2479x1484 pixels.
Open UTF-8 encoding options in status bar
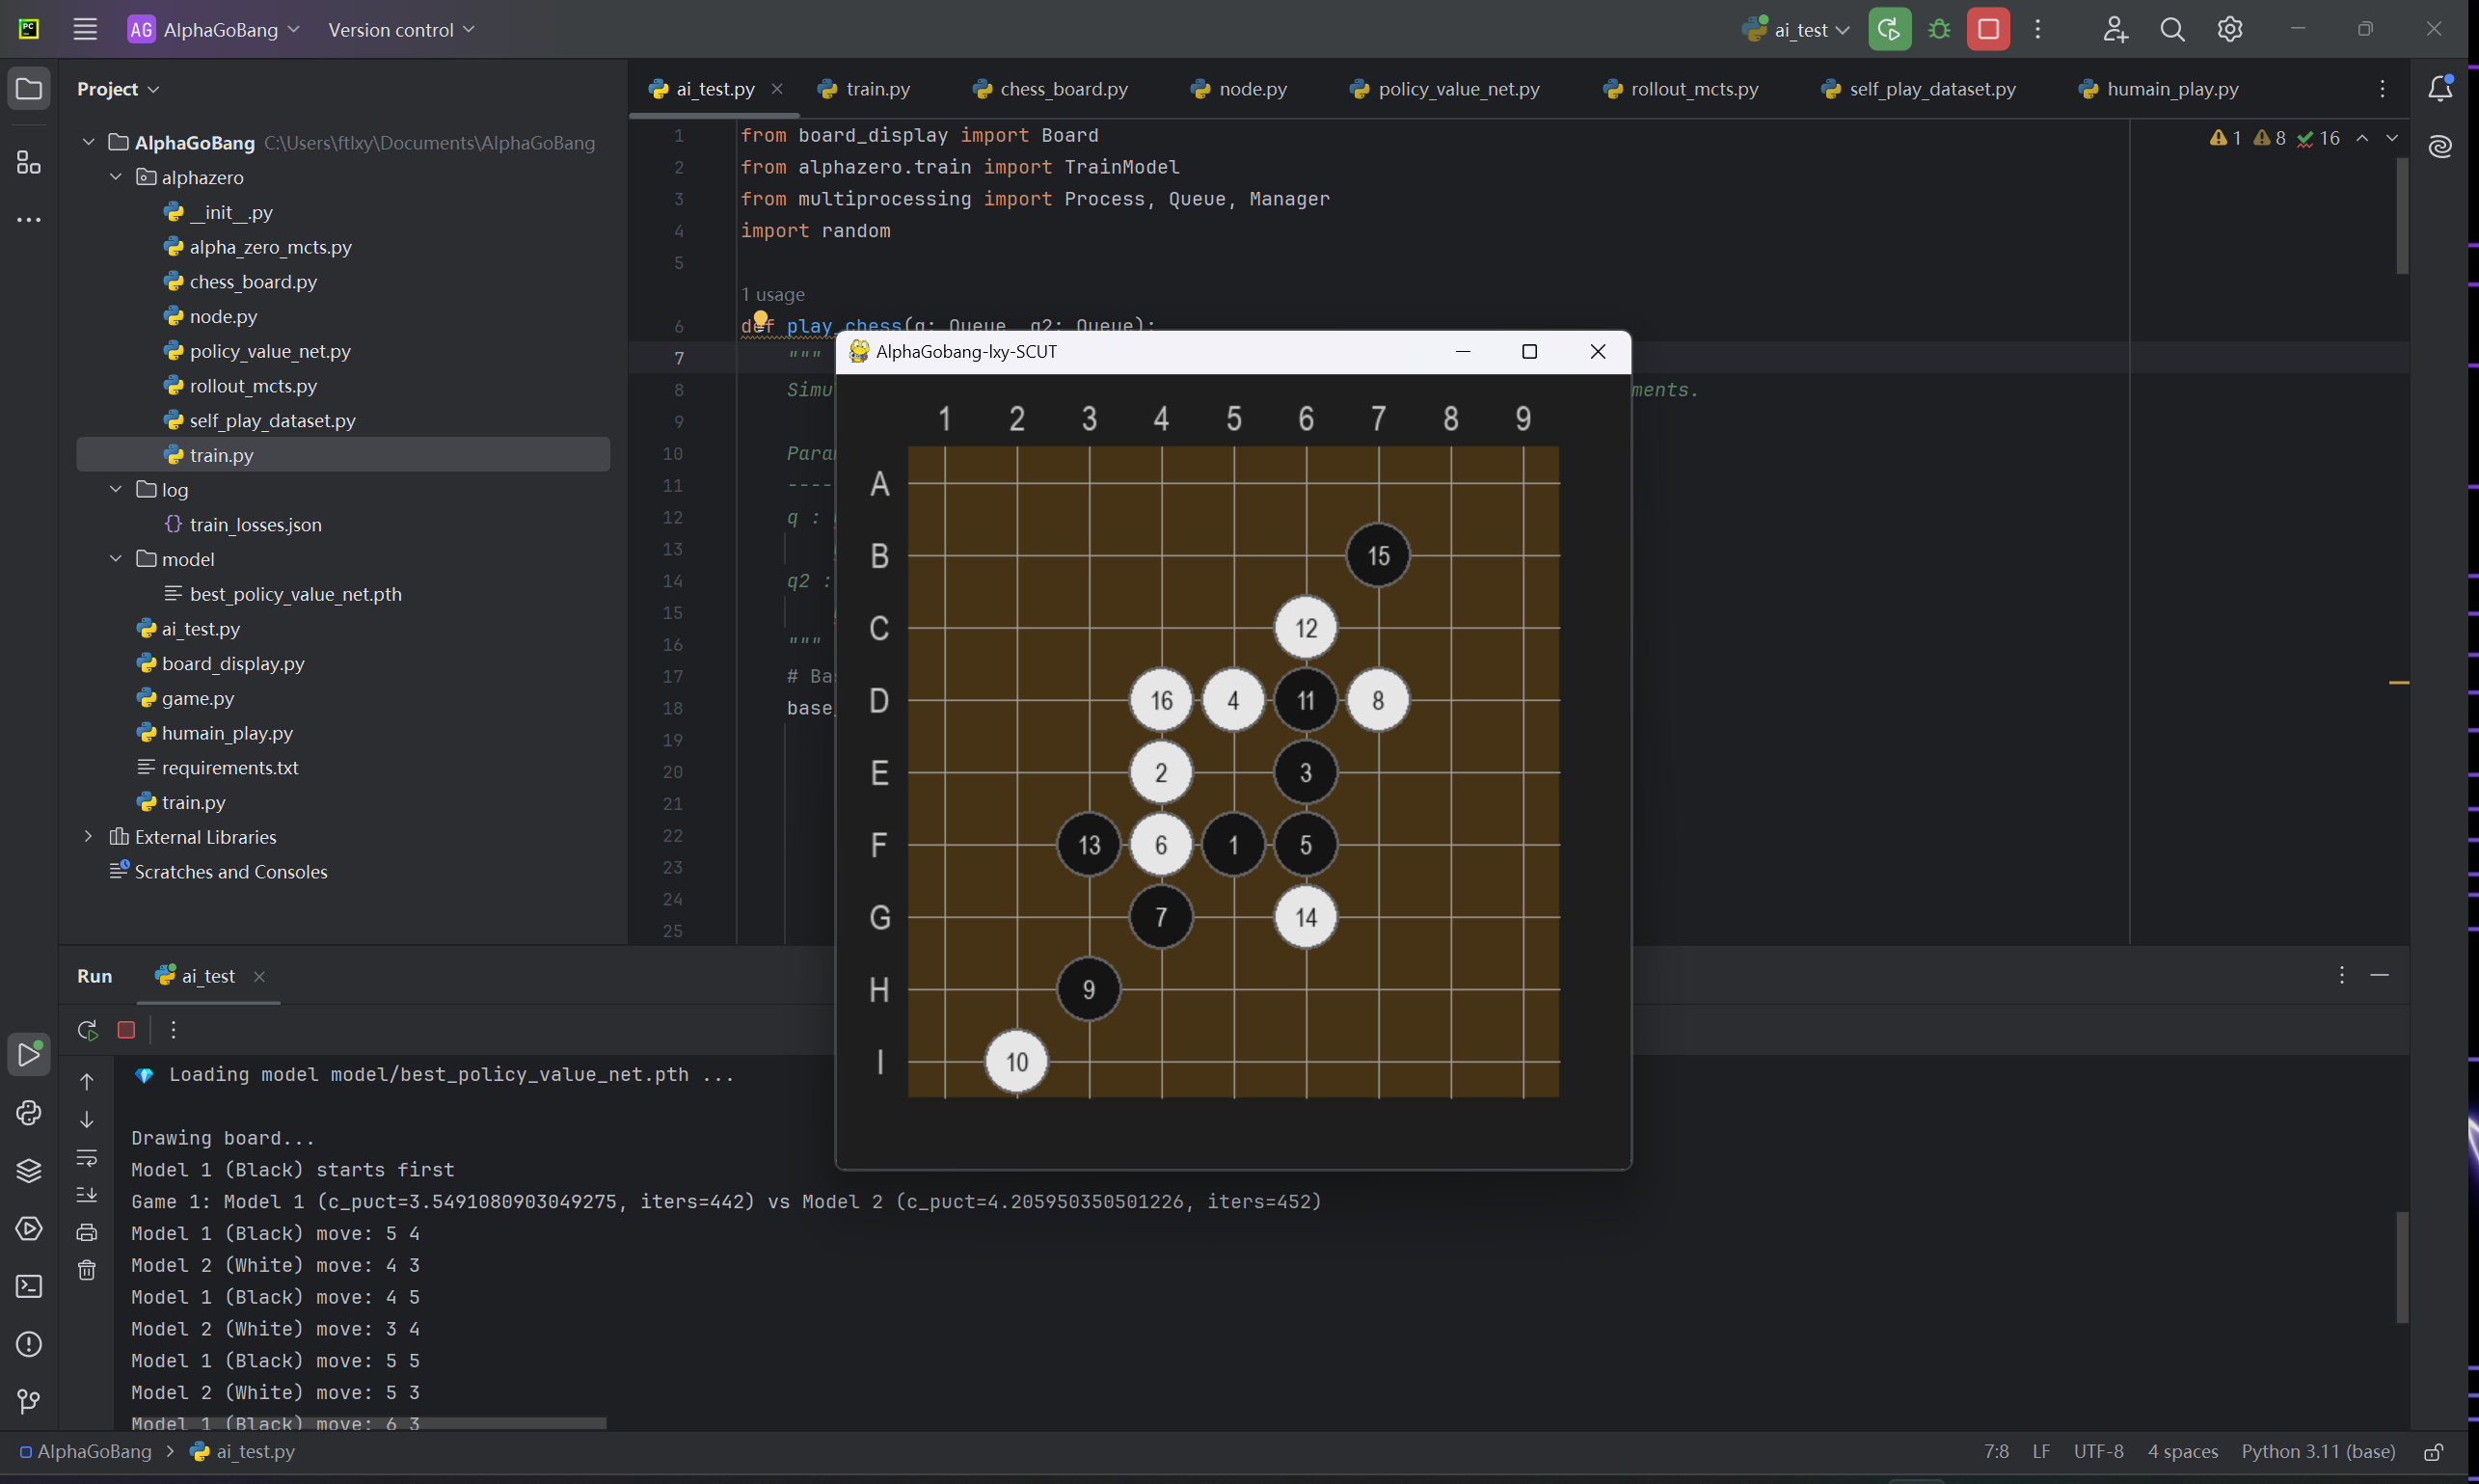[x=2098, y=1451]
